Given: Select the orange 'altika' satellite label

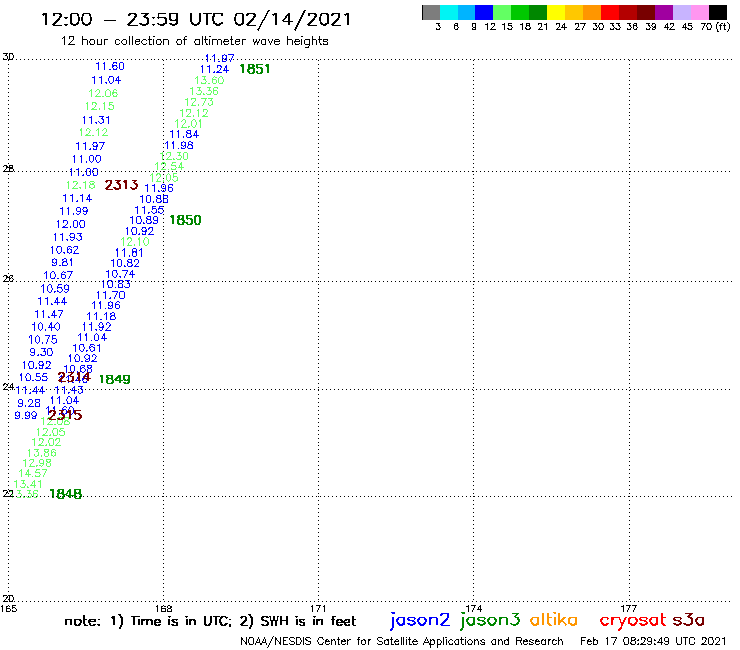Looking at the screenshot, I should click(x=553, y=619).
